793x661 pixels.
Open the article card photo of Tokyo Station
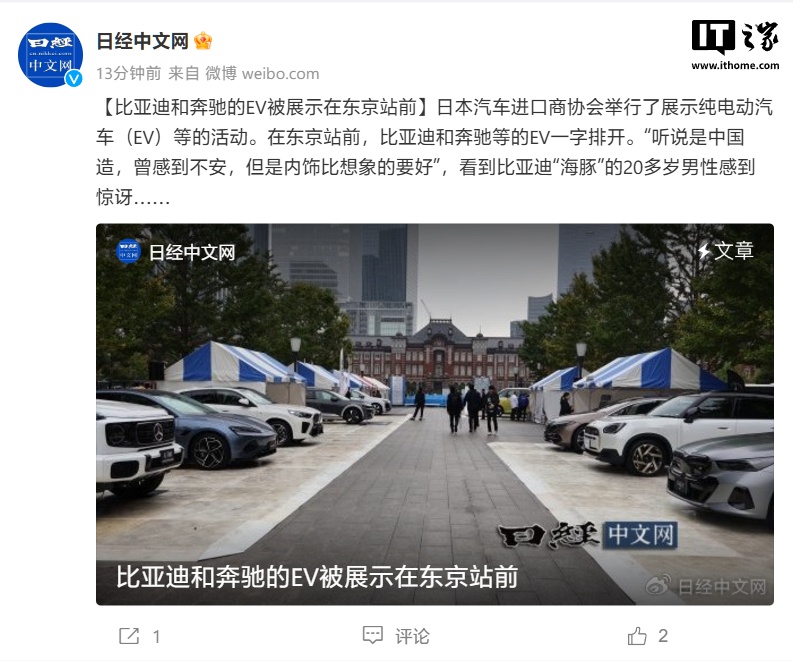(x=435, y=414)
